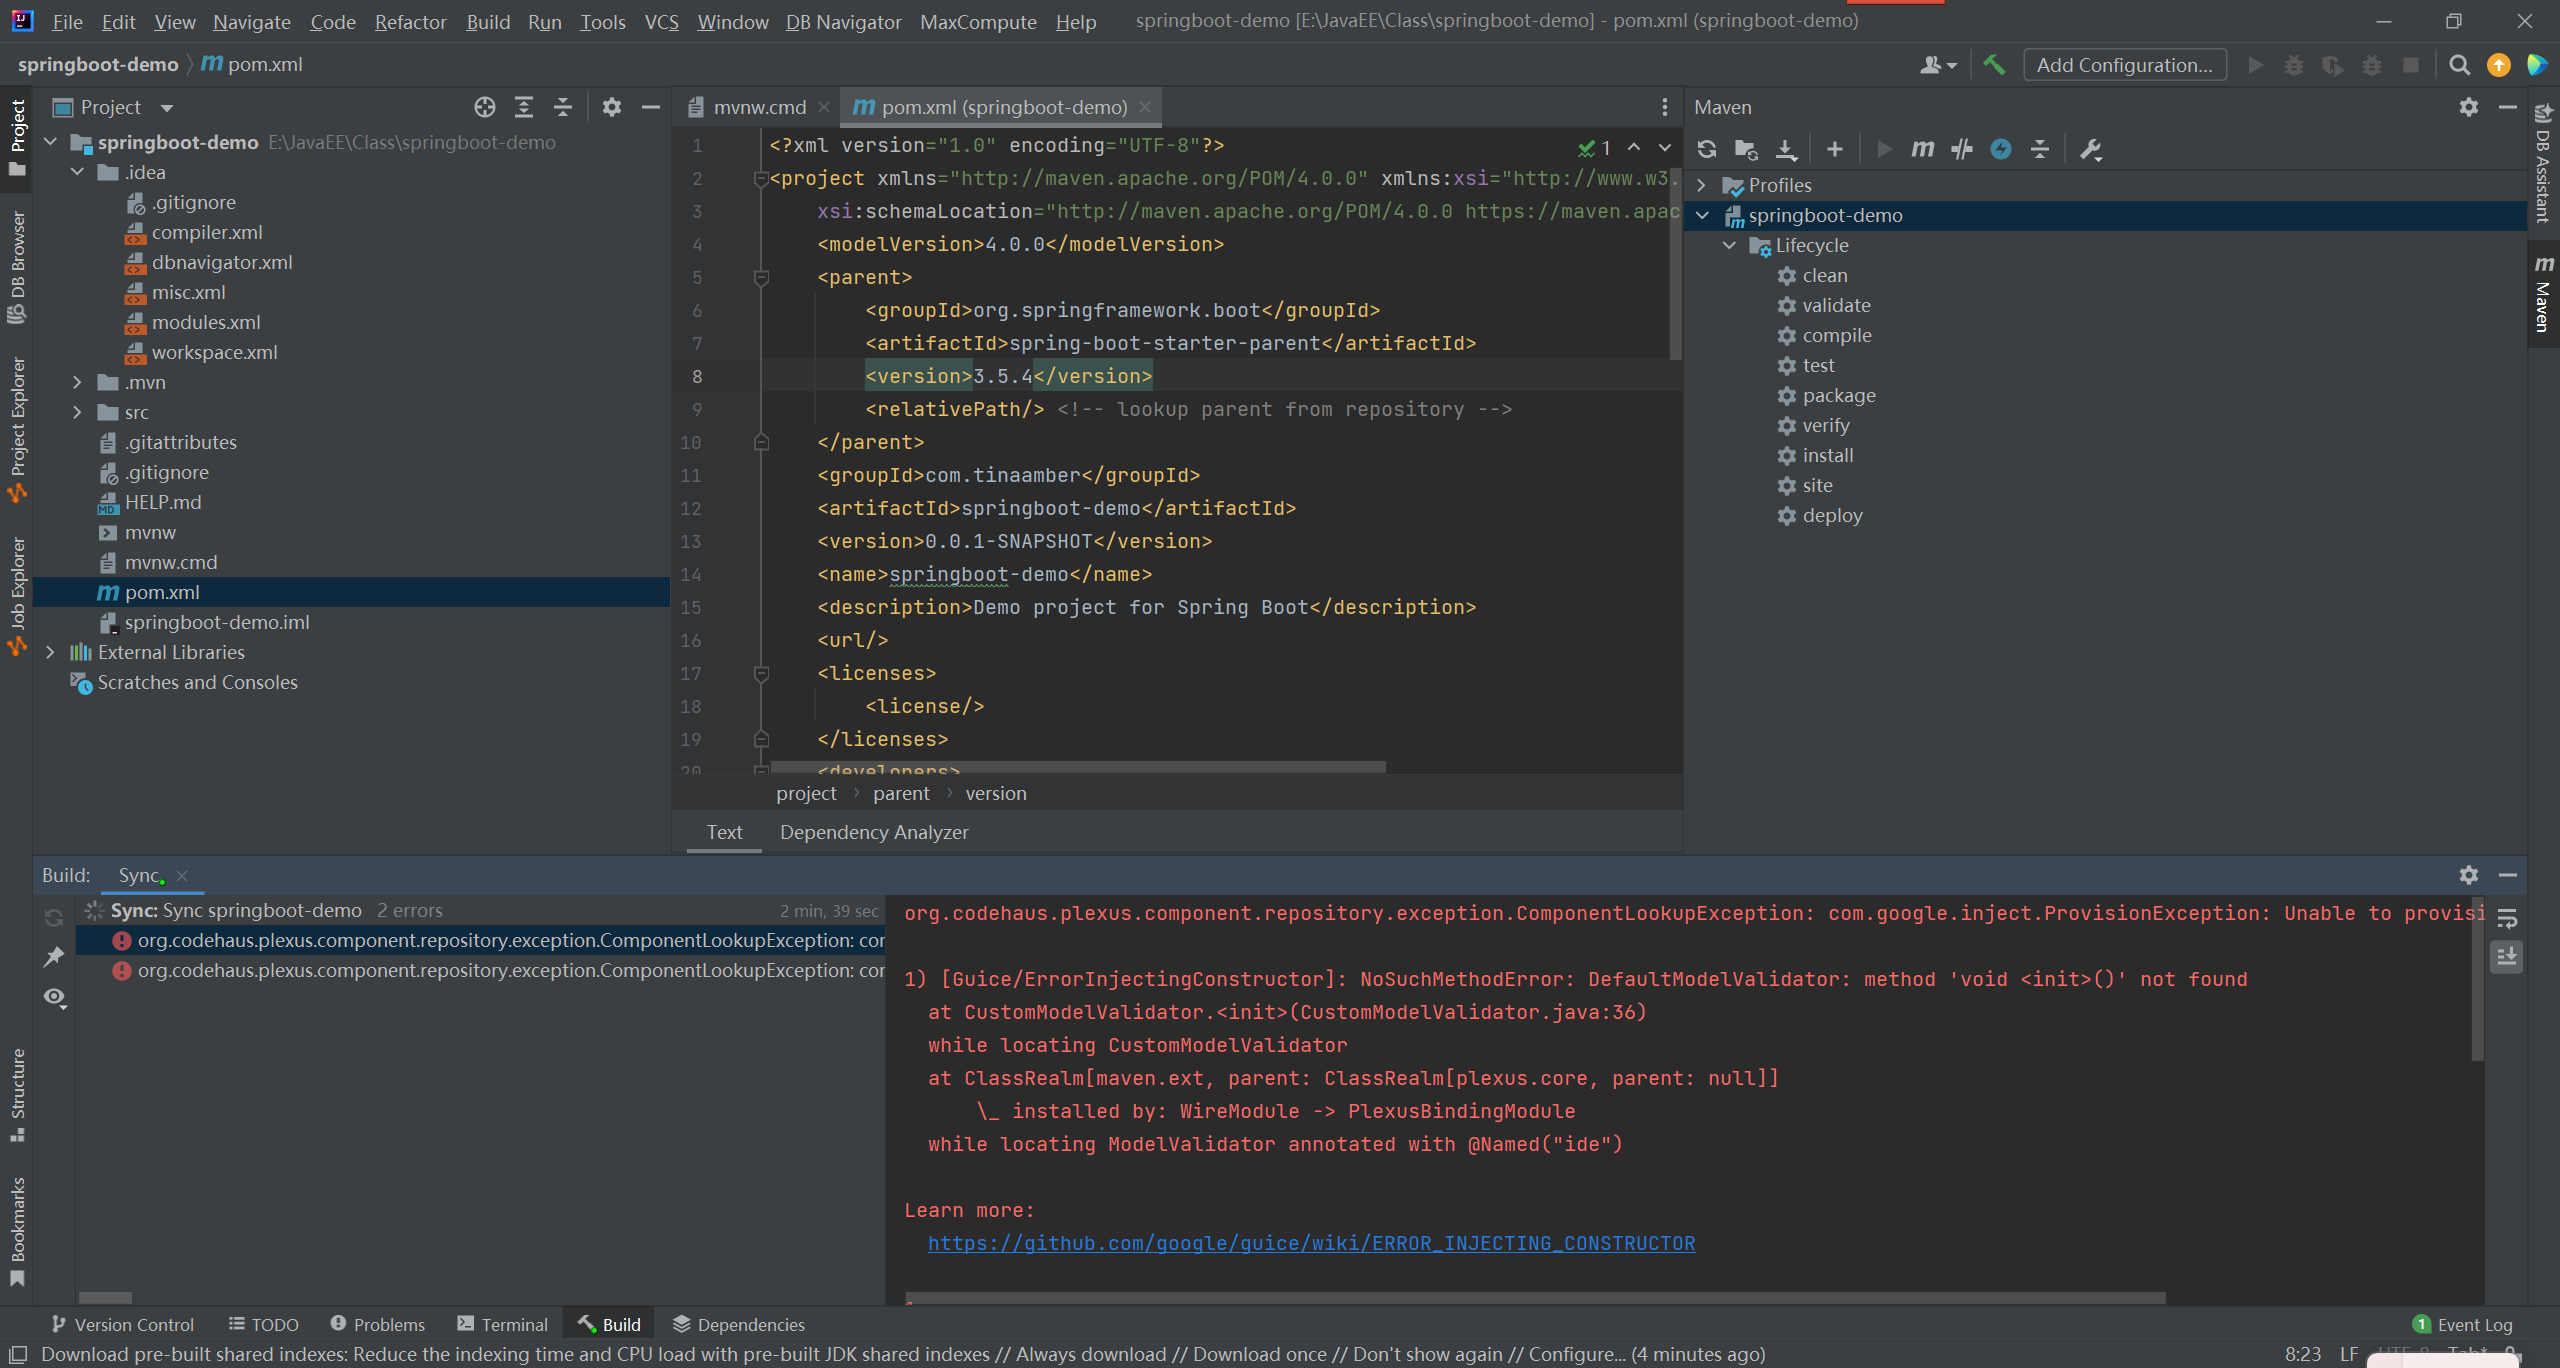Open the DB Navigator menu
This screenshot has height=1368, width=2560.
(843, 22)
